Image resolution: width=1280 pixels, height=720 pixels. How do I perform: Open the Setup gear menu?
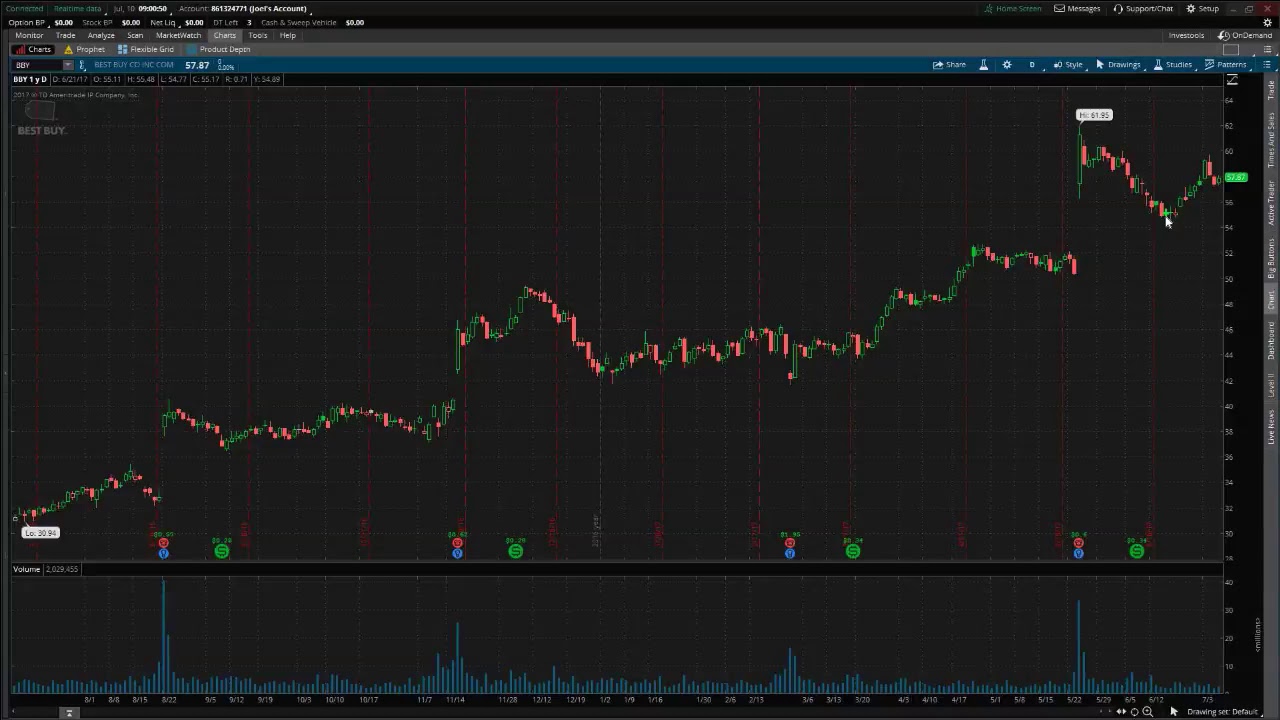(1203, 8)
